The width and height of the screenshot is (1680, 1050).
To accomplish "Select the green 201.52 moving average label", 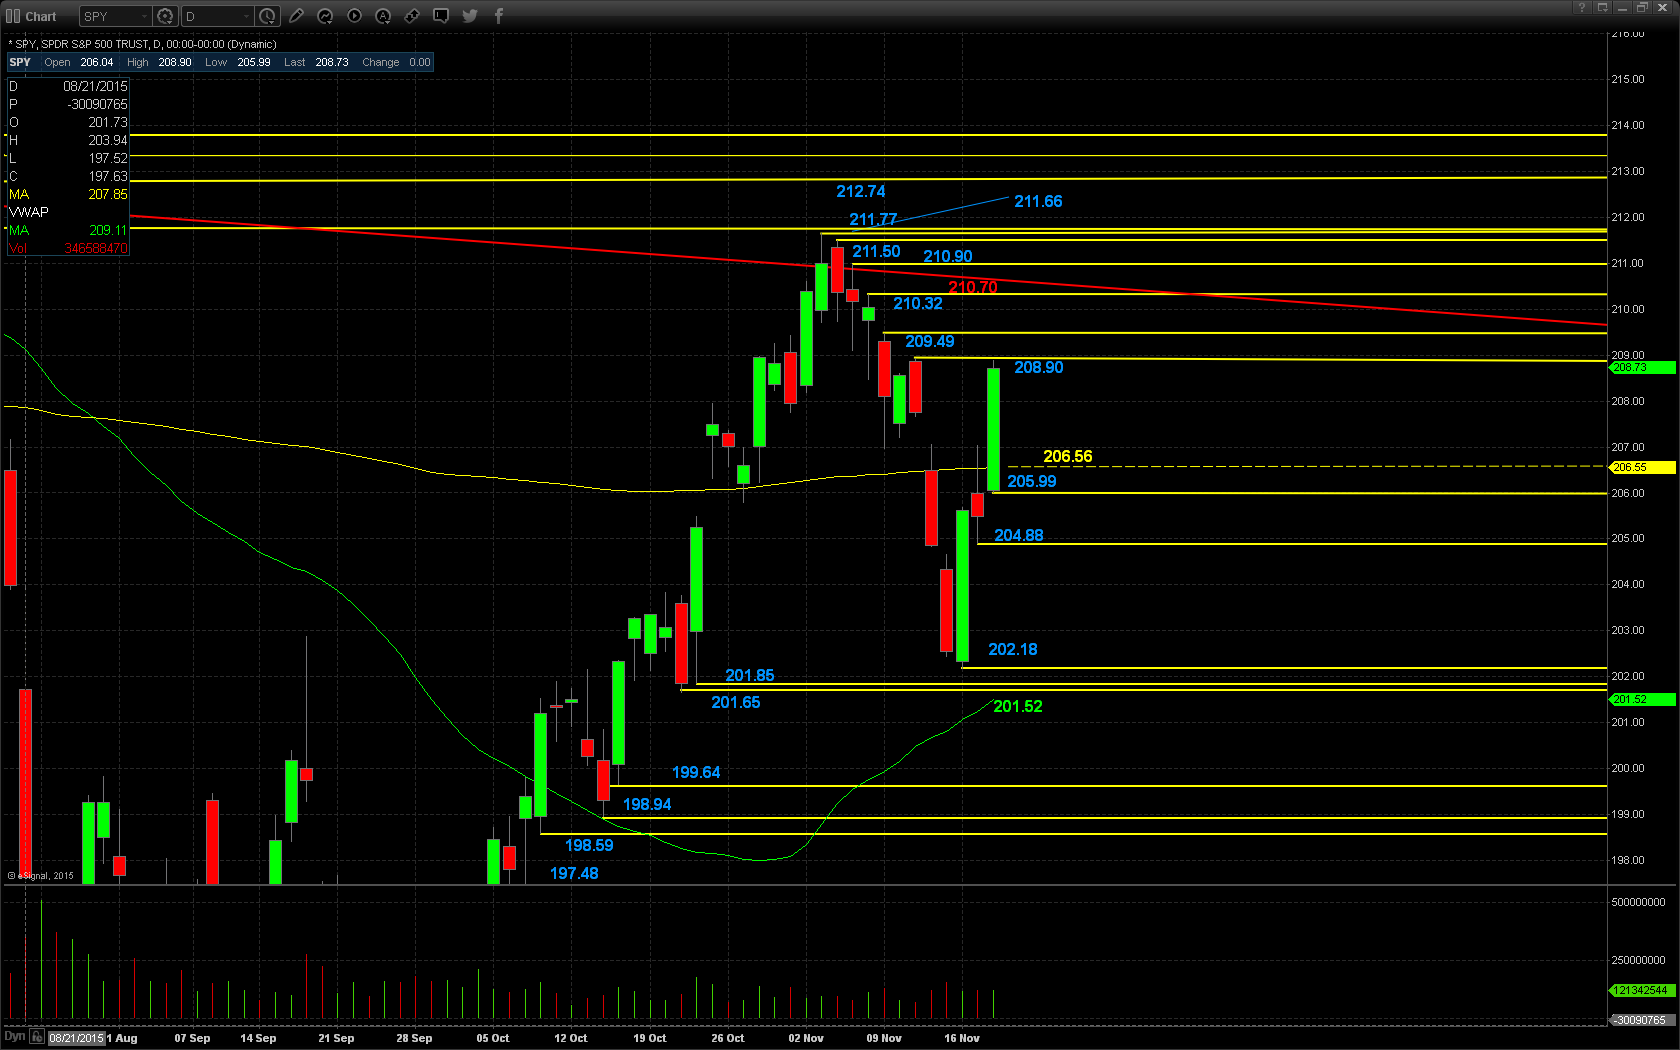I will point(1018,706).
